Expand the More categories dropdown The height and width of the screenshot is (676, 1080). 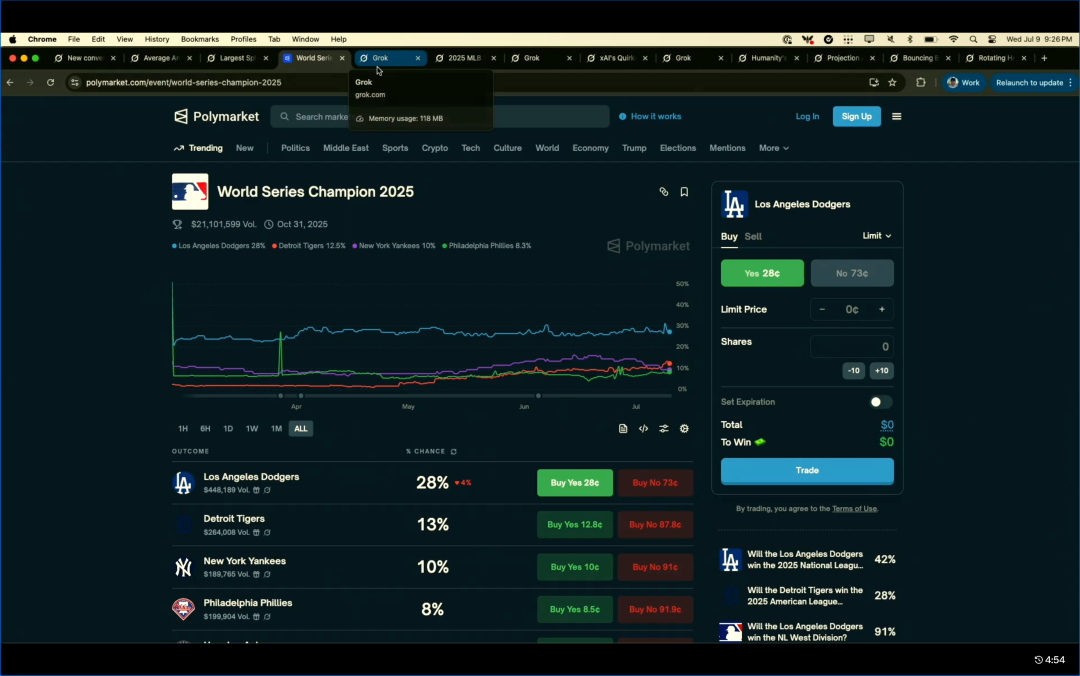pyautogui.click(x=773, y=148)
